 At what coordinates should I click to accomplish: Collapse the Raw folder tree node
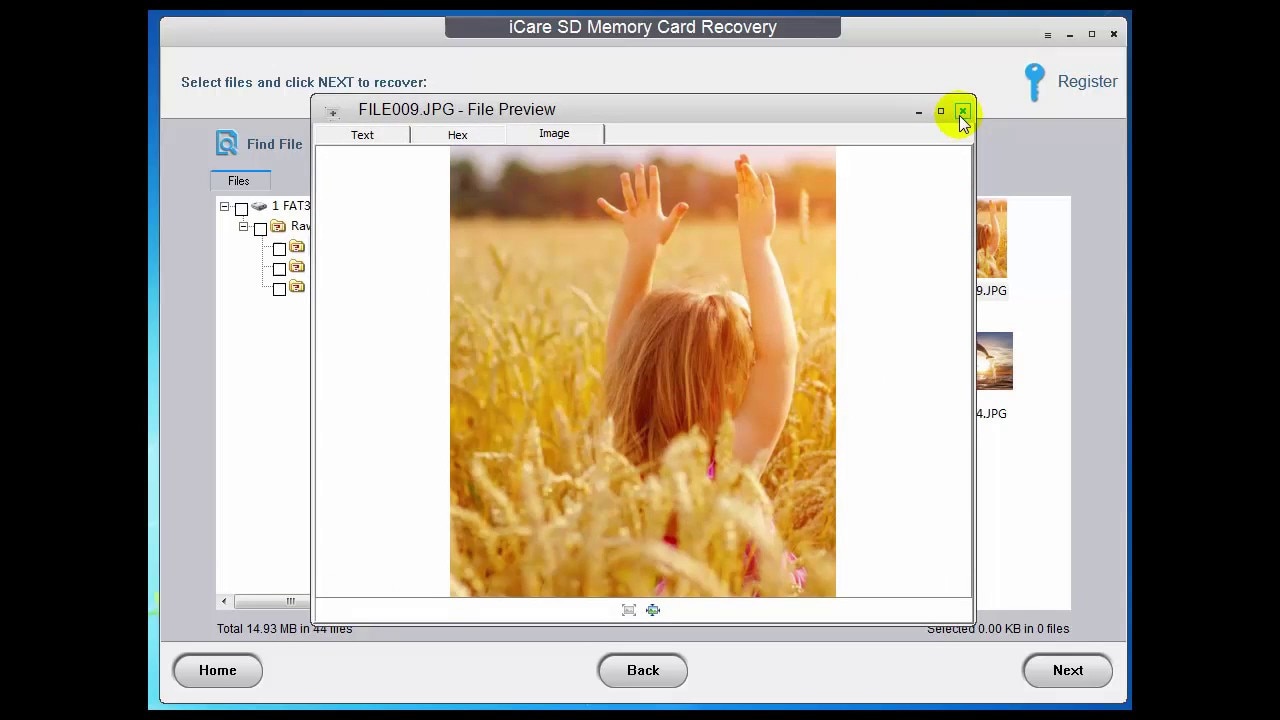click(243, 227)
